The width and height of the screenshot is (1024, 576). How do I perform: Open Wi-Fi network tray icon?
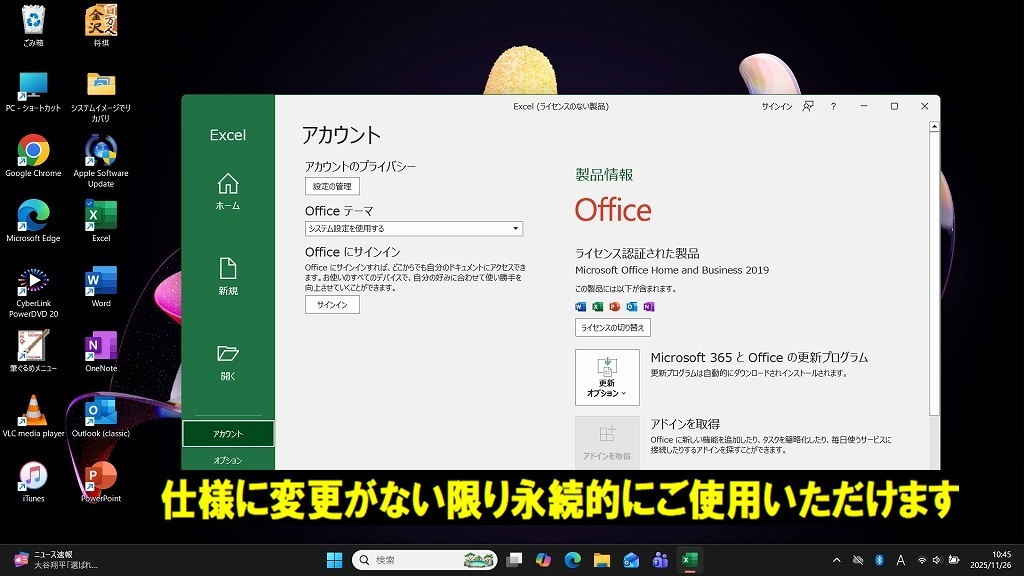tap(922, 560)
